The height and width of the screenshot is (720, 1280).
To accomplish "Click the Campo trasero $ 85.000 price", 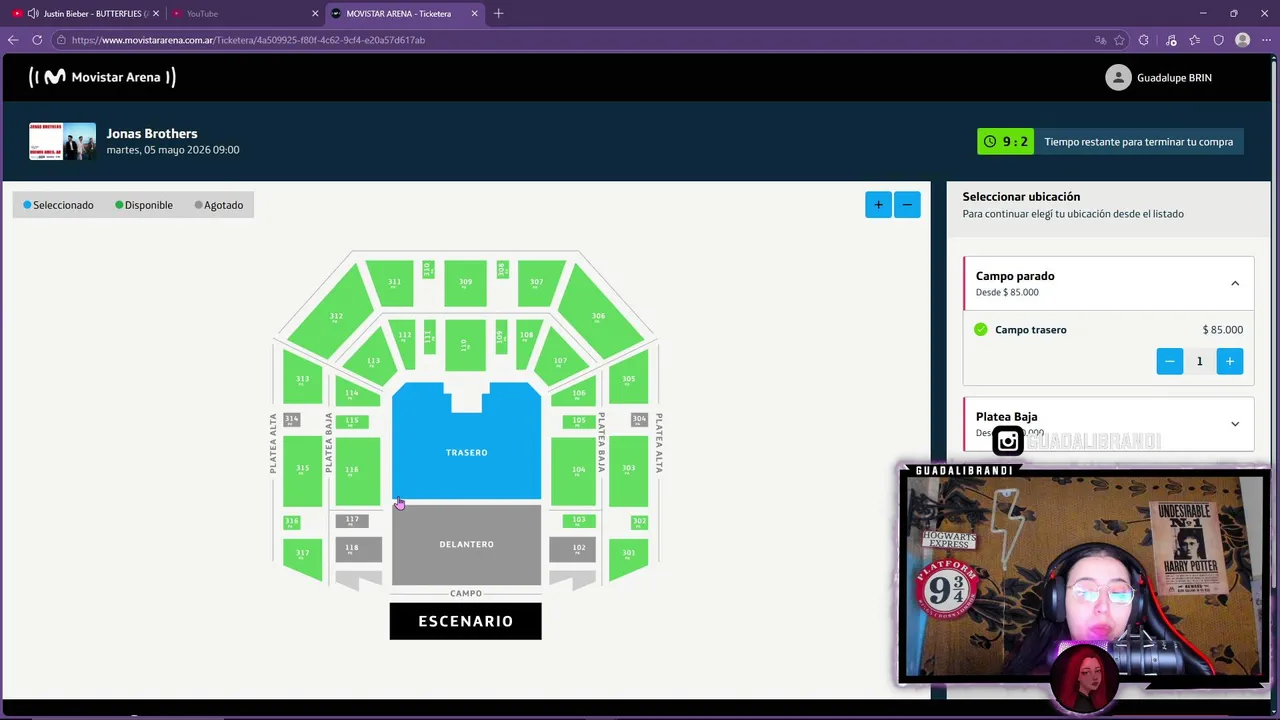I will click(x=1222, y=330).
